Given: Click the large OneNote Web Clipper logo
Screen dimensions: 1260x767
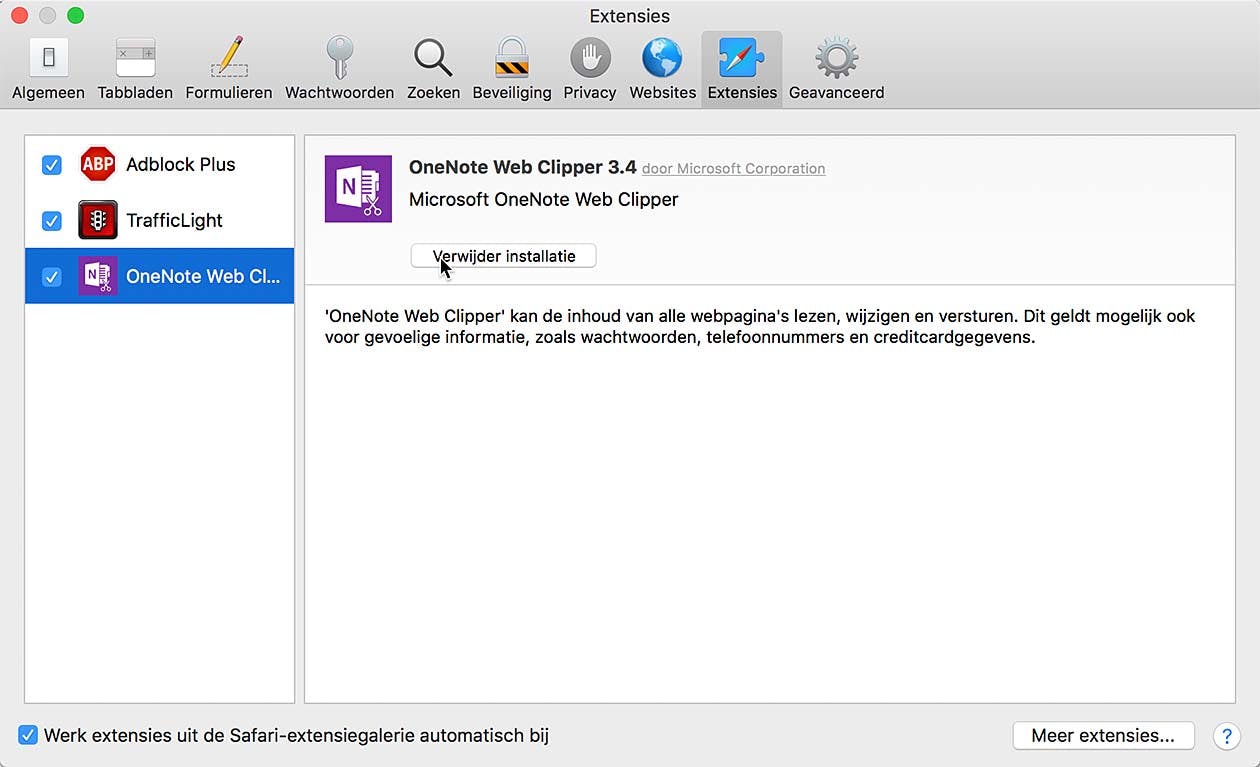Looking at the screenshot, I should pyautogui.click(x=358, y=189).
